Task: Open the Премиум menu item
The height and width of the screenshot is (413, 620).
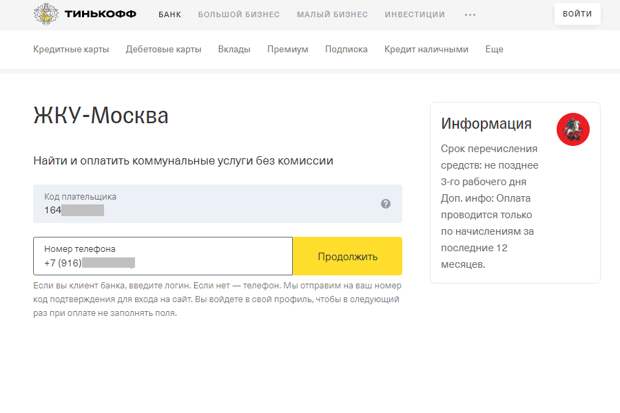Action: [288, 49]
